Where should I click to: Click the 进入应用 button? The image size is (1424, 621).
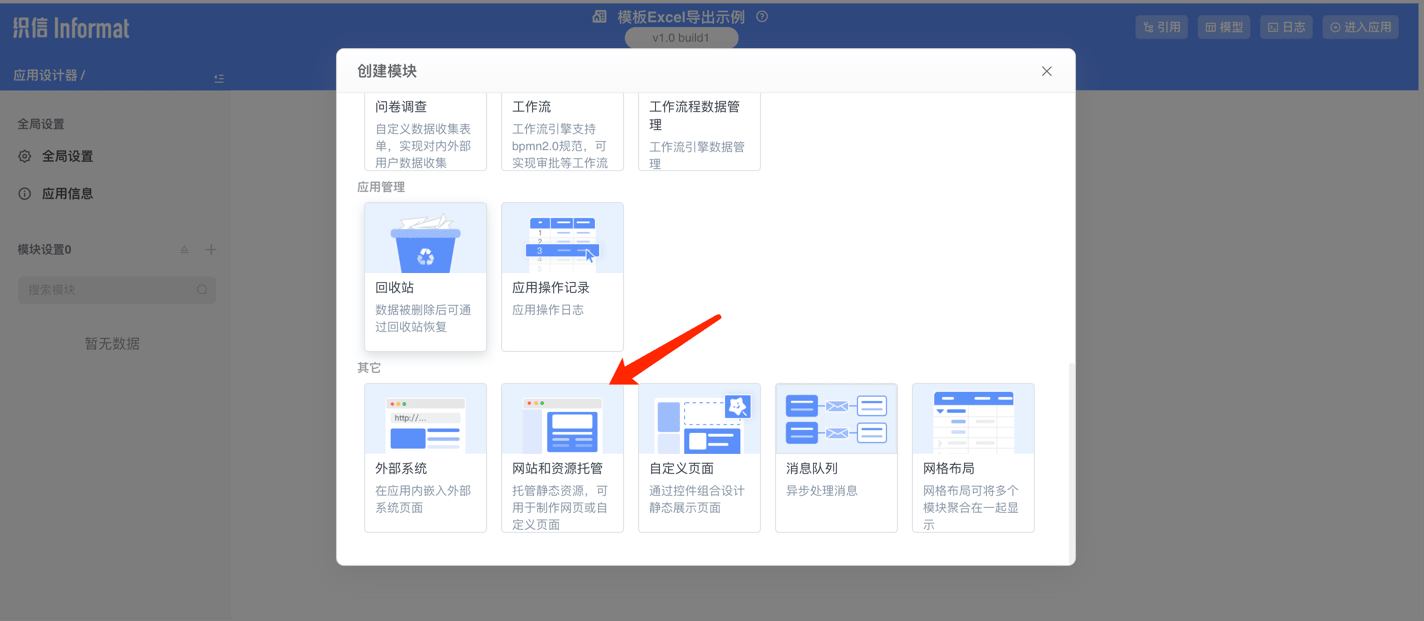pyautogui.click(x=1360, y=27)
